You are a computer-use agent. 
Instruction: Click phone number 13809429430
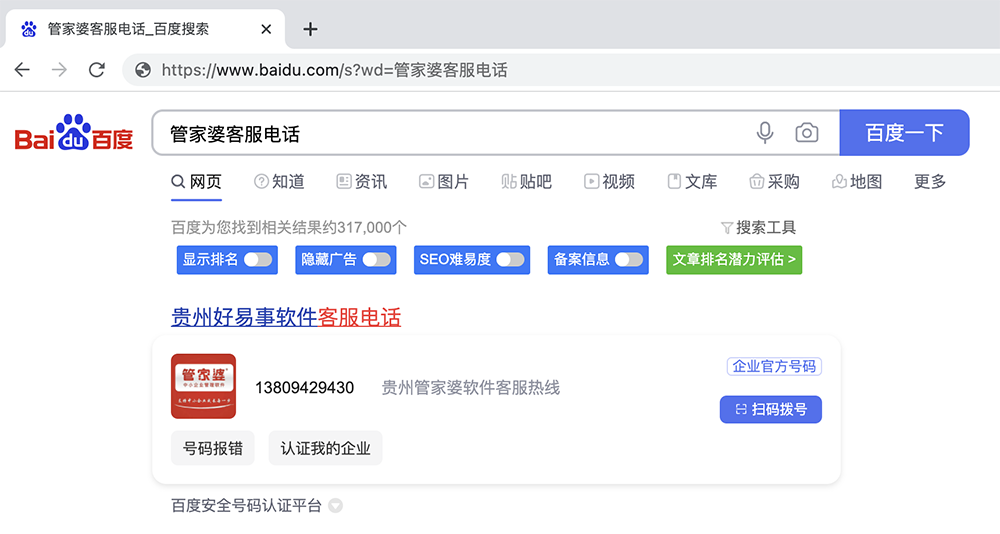coord(305,388)
